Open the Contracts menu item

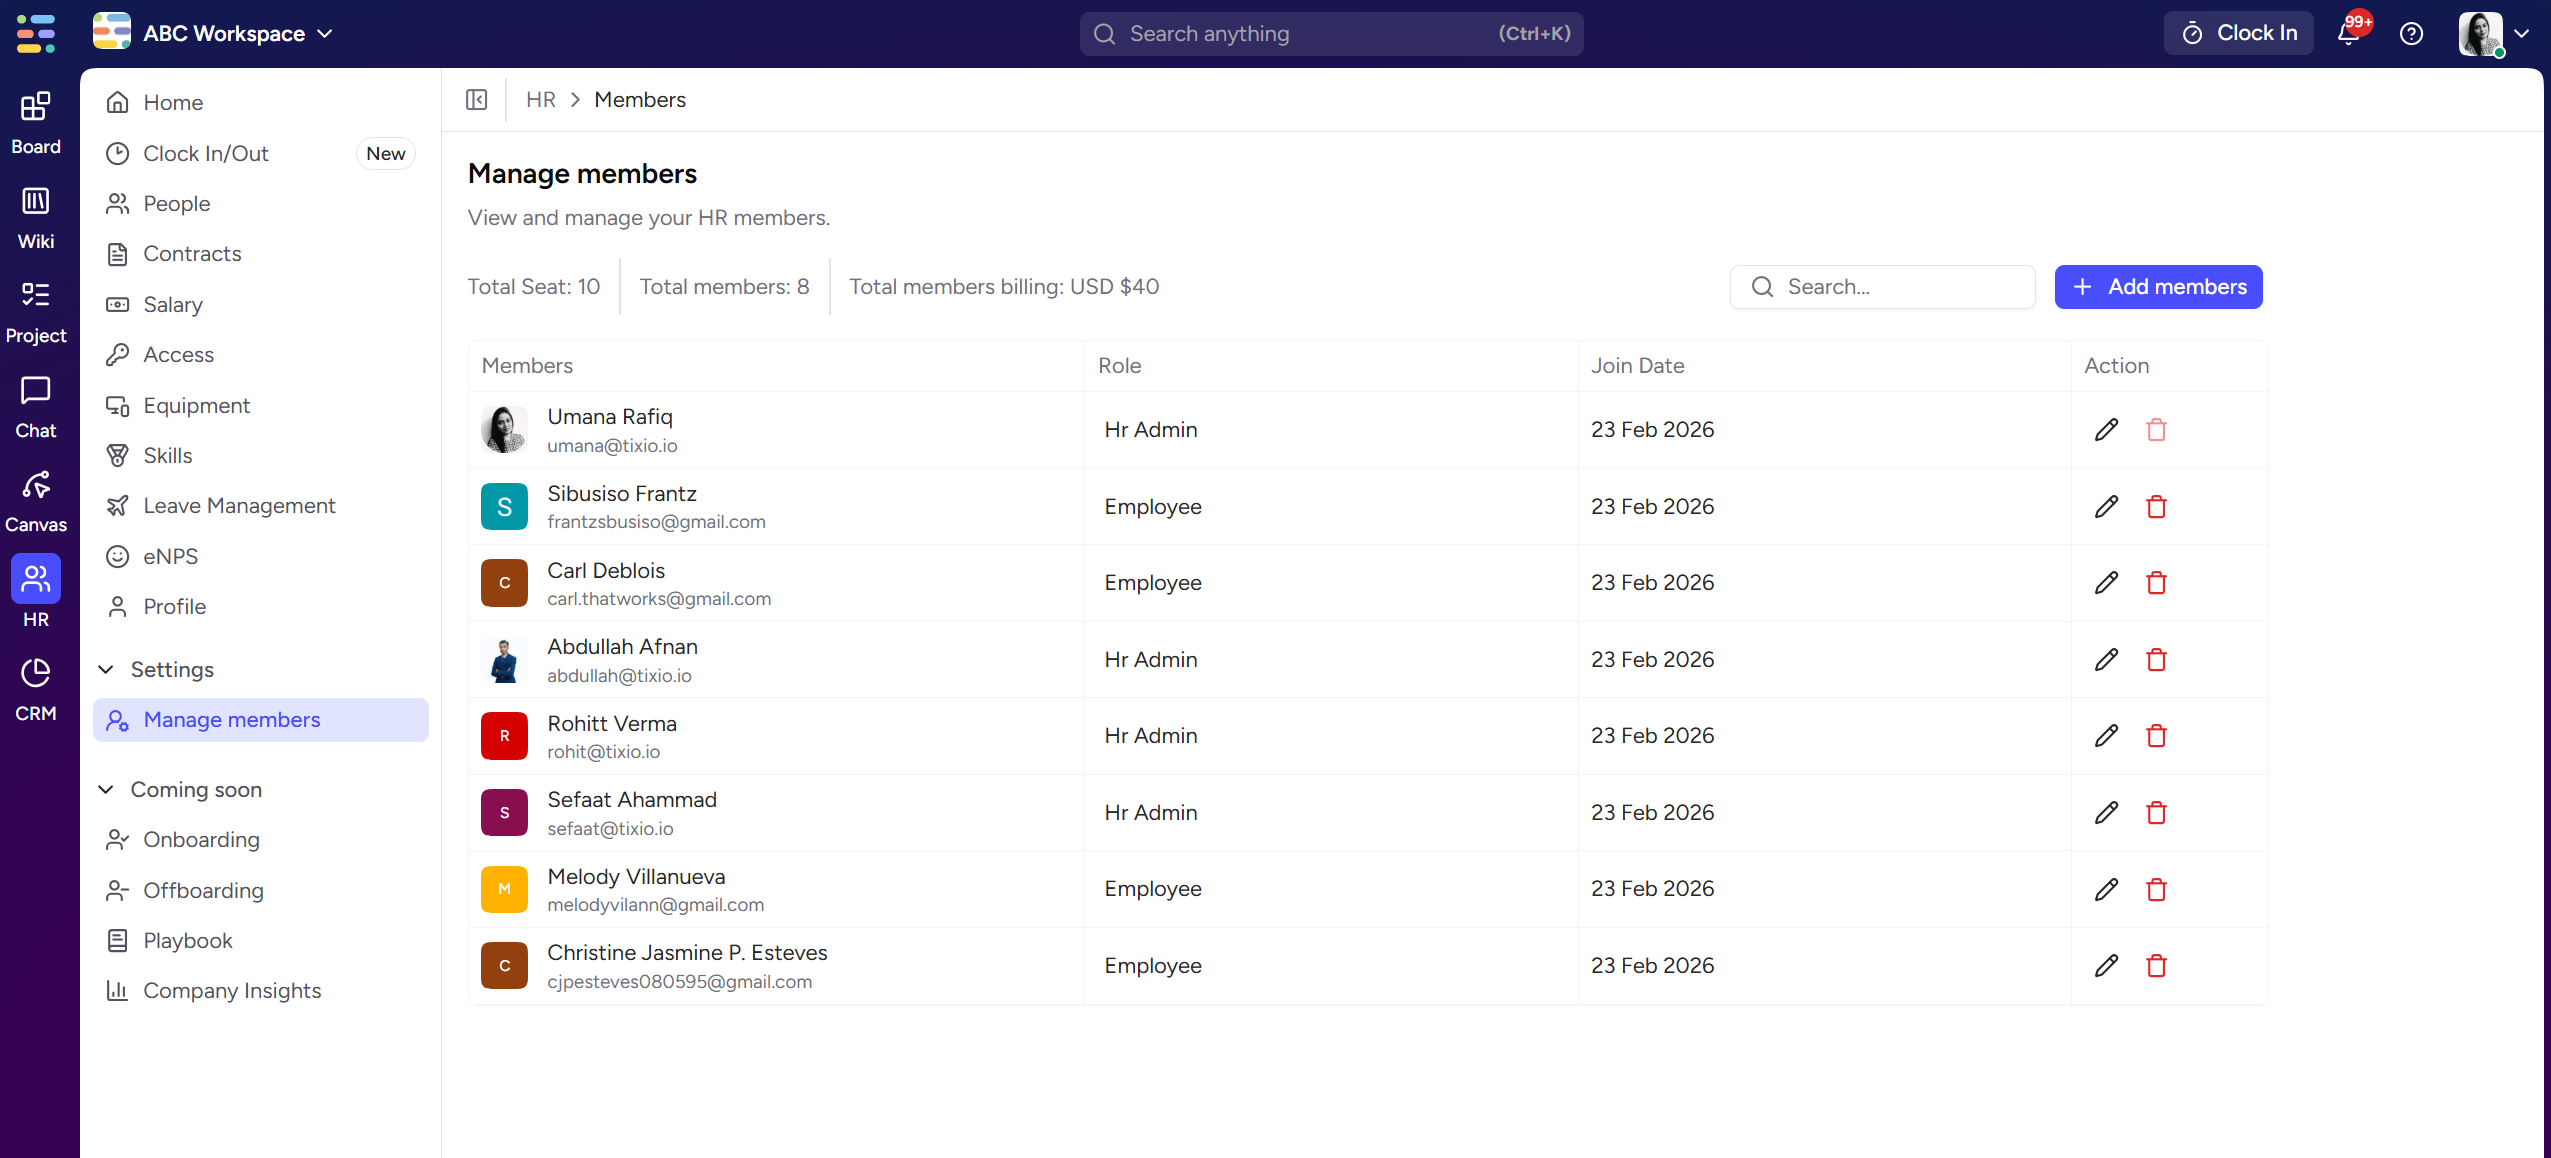click(x=192, y=254)
